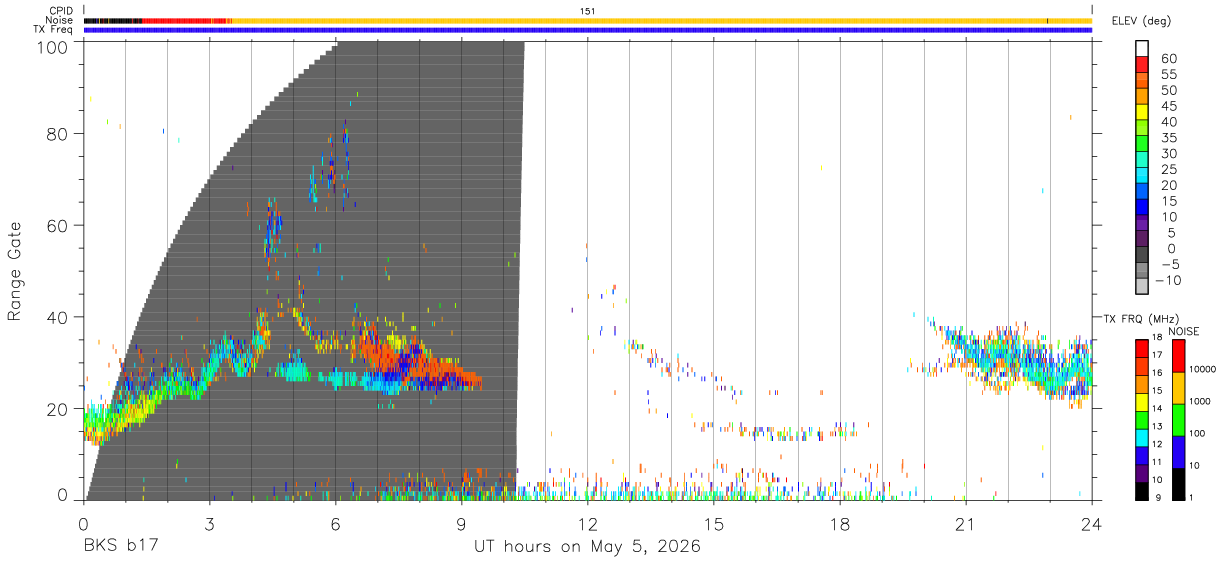Click the "TX Freq" row label
The height and width of the screenshot is (567, 1228).
pos(54,30)
